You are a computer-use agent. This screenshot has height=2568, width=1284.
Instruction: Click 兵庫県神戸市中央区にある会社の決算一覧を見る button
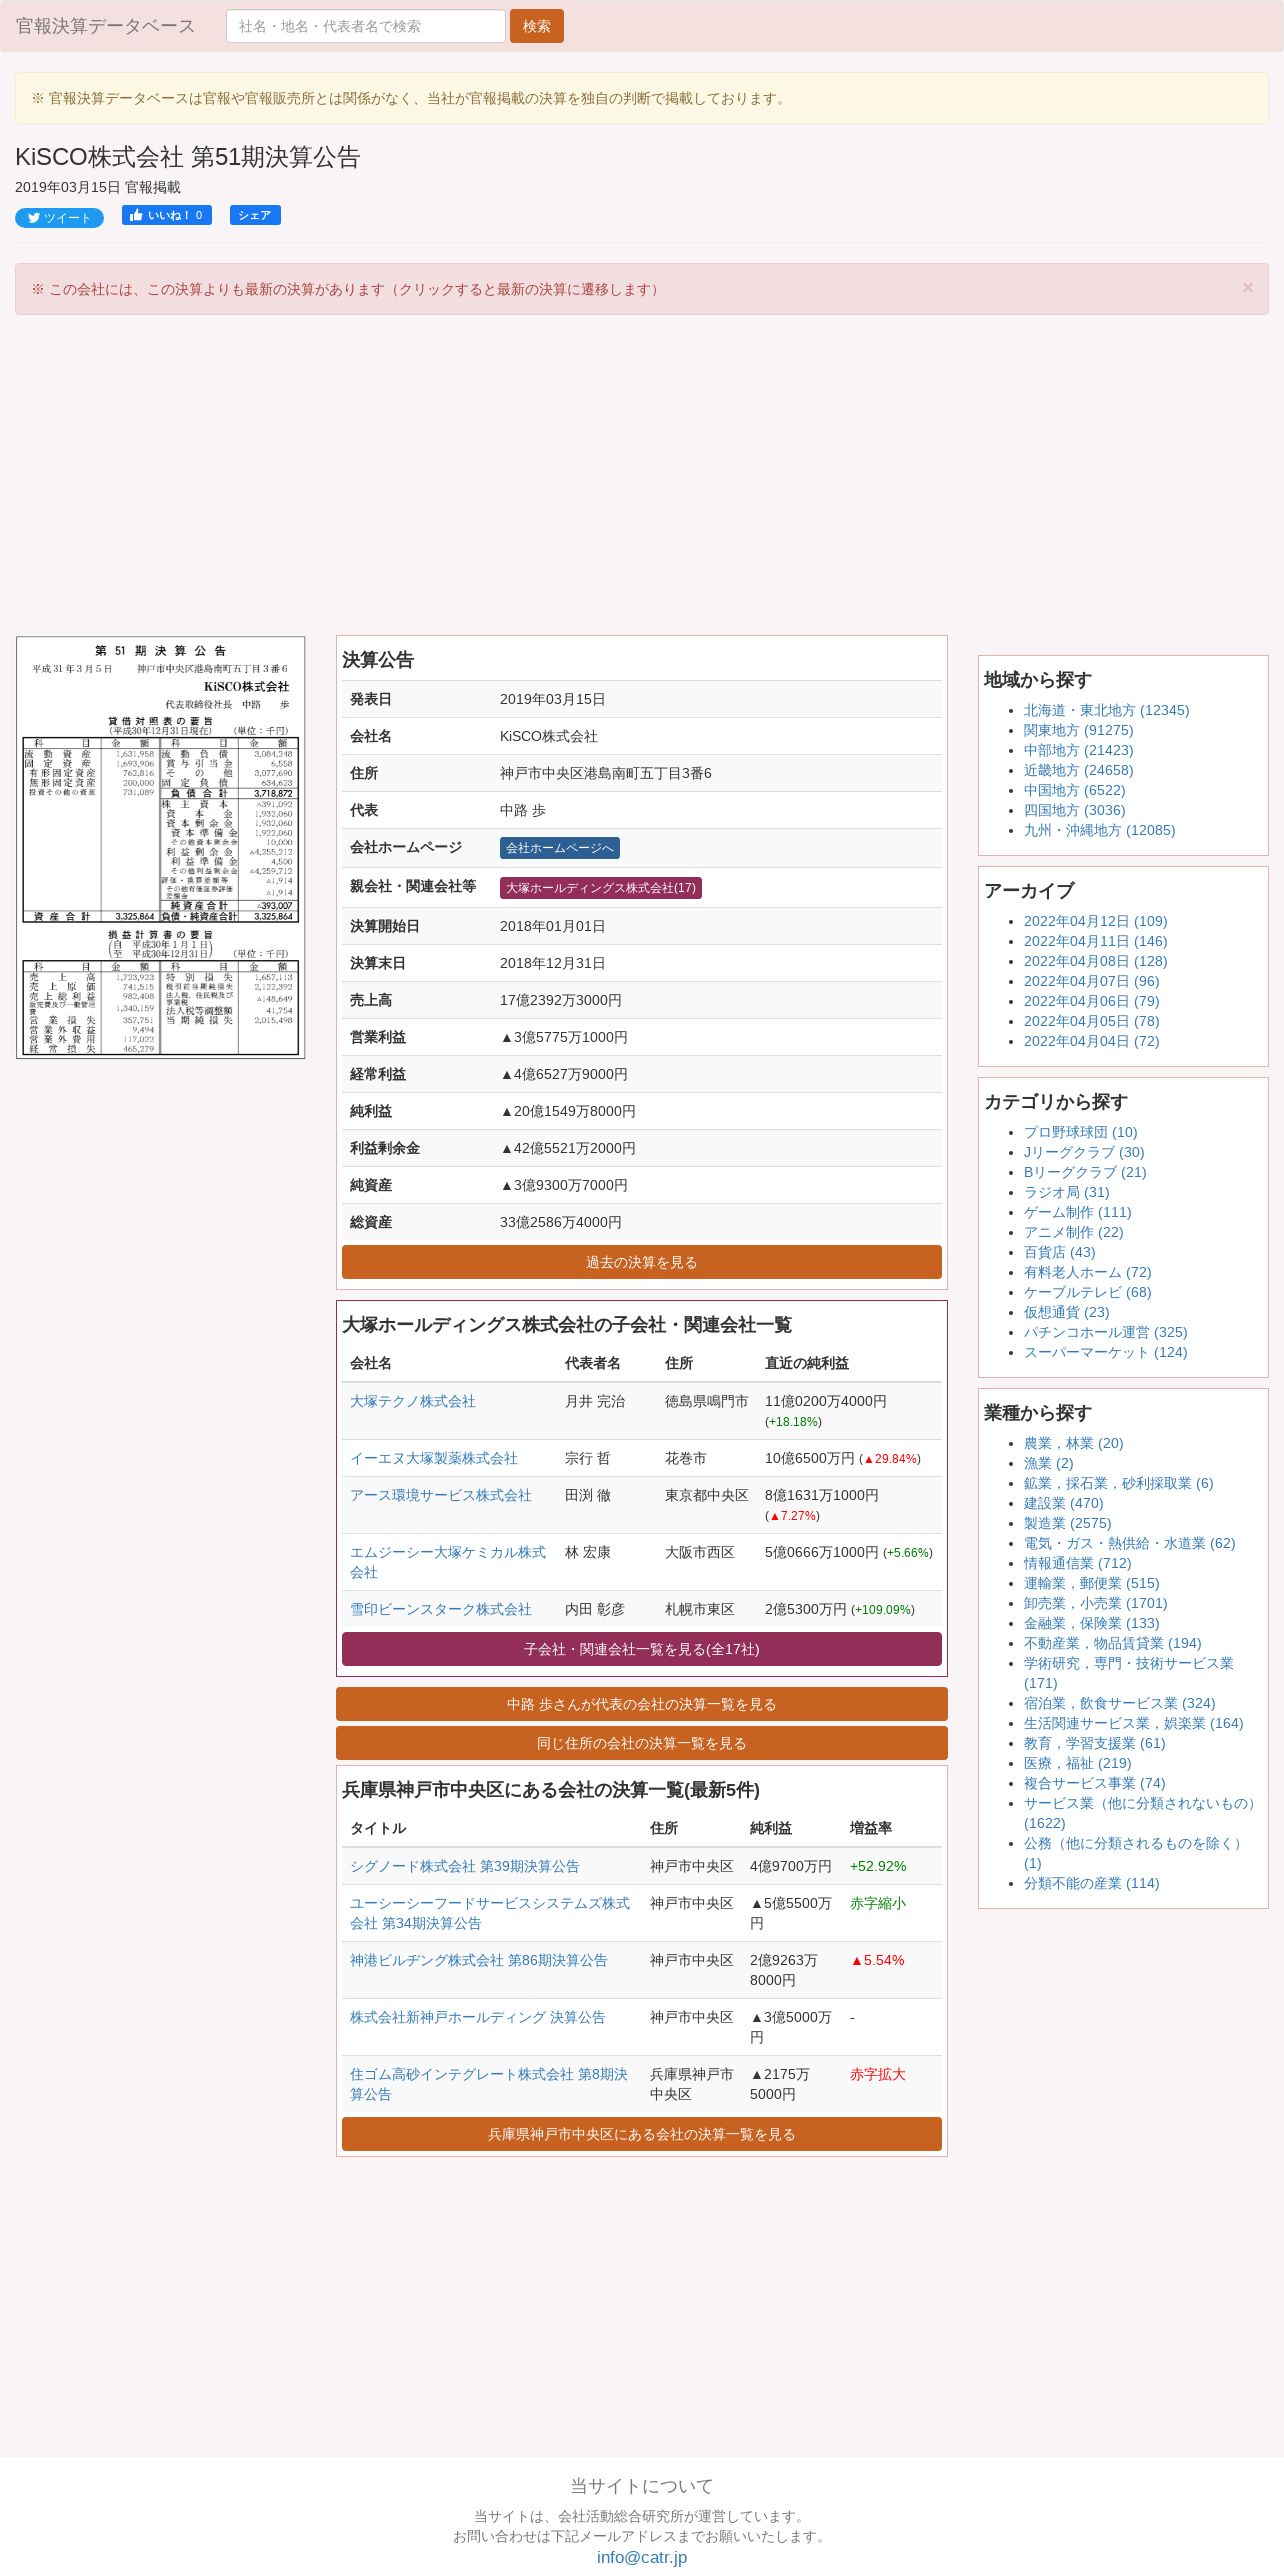pyautogui.click(x=642, y=2134)
